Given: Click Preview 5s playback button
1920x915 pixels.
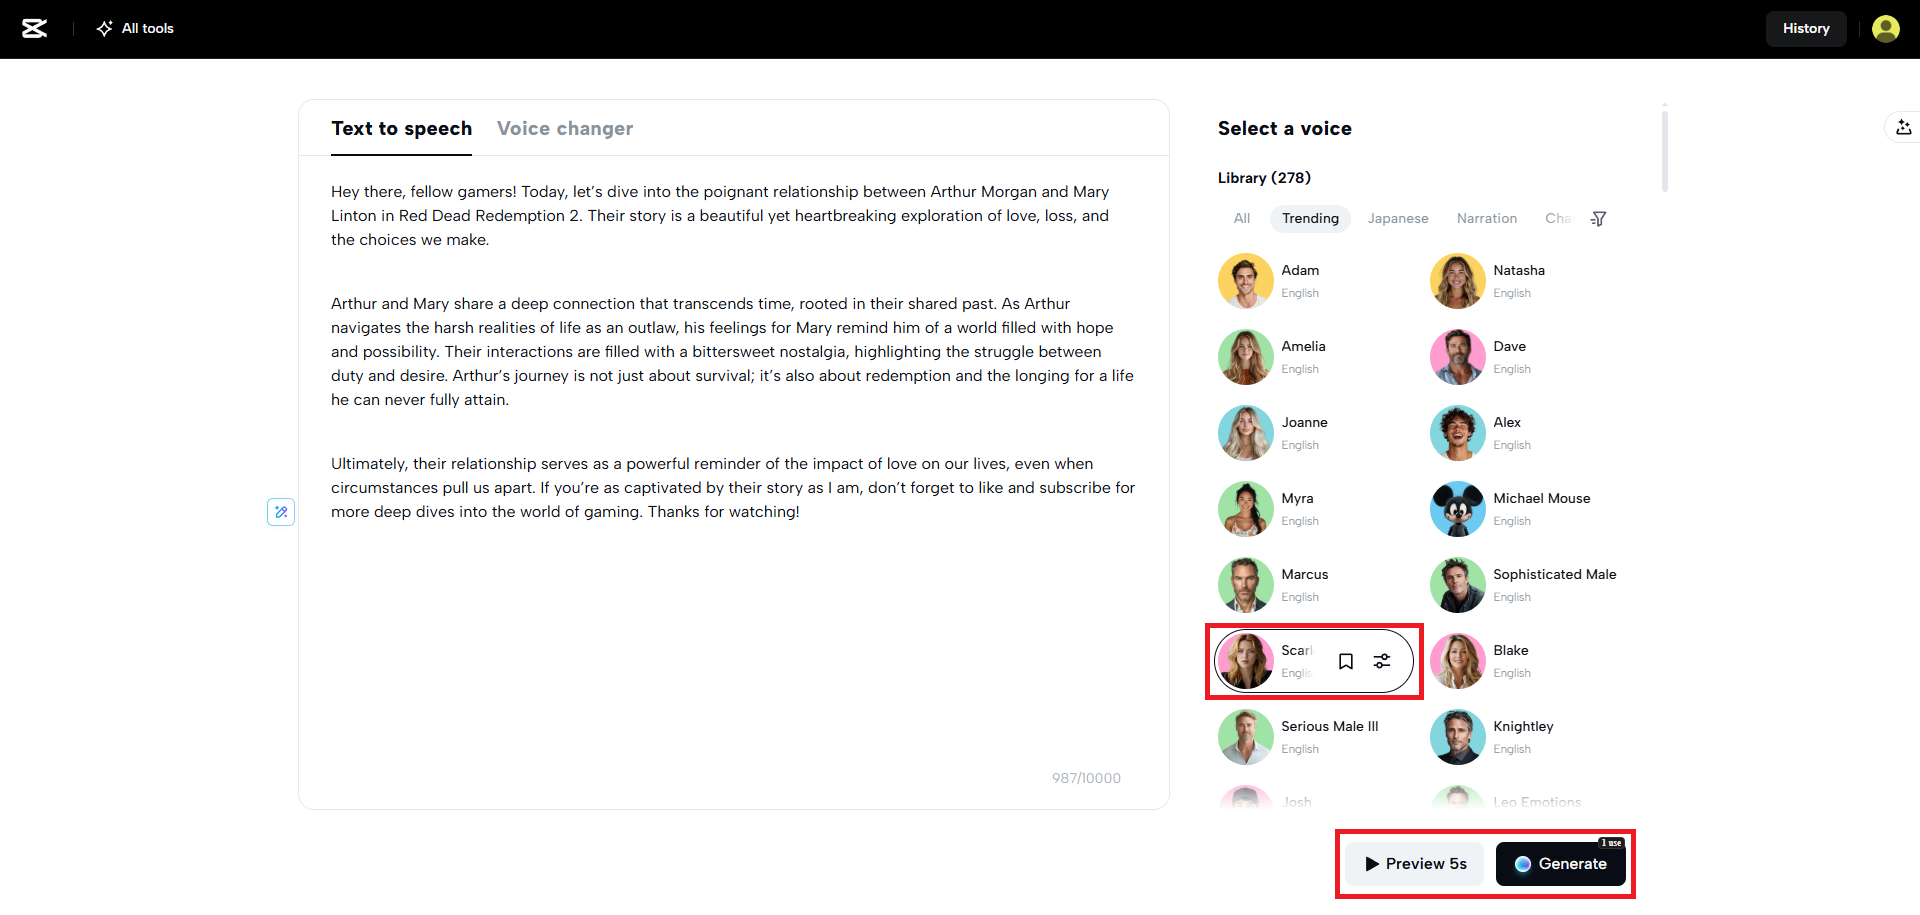Looking at the screenshot, I should click(1413, 864).
